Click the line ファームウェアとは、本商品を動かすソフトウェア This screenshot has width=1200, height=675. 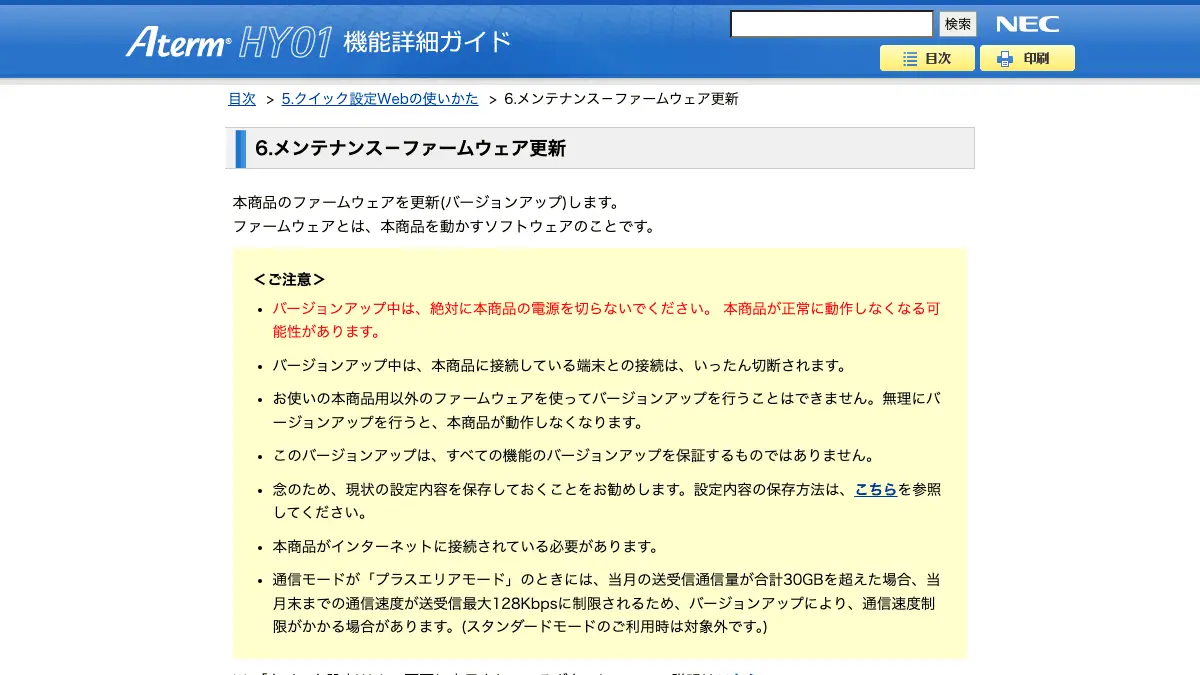445,226
